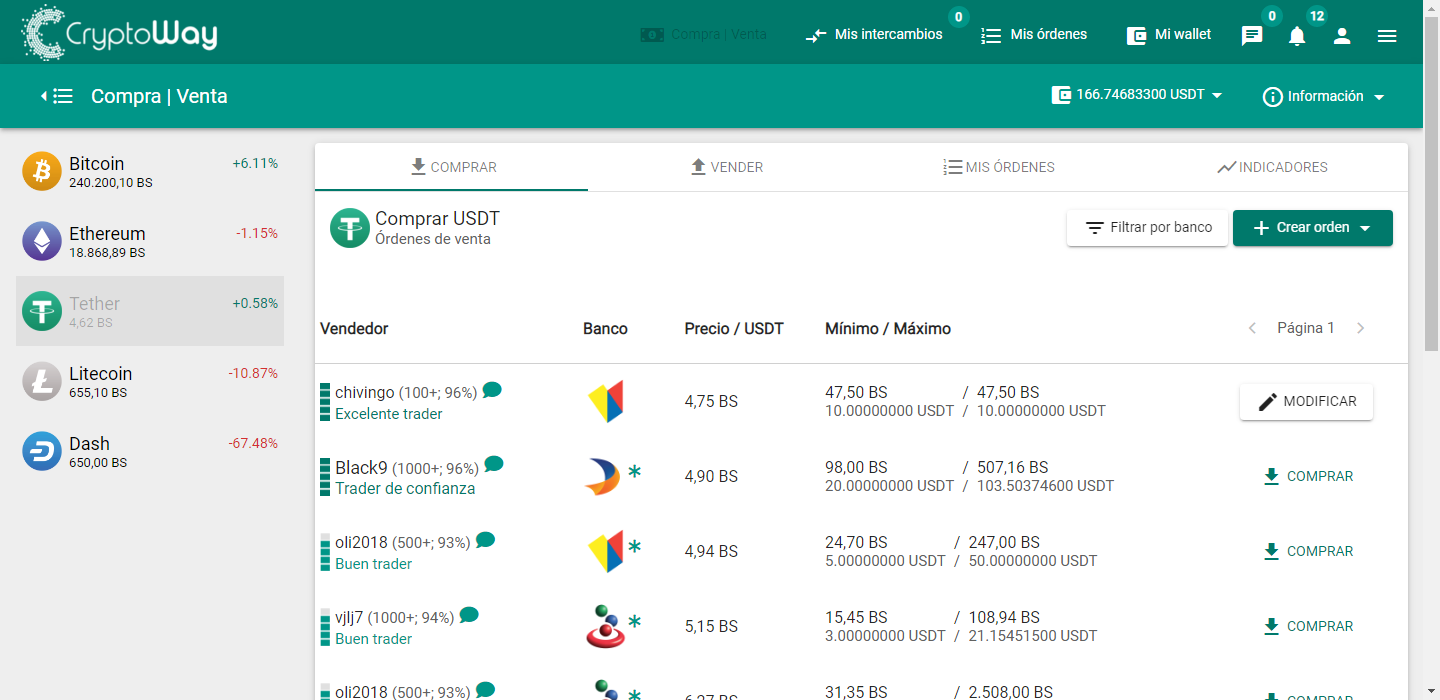Click Vendedor column header
Screen dimensions: 1440x700
click(x=354, y=328)
